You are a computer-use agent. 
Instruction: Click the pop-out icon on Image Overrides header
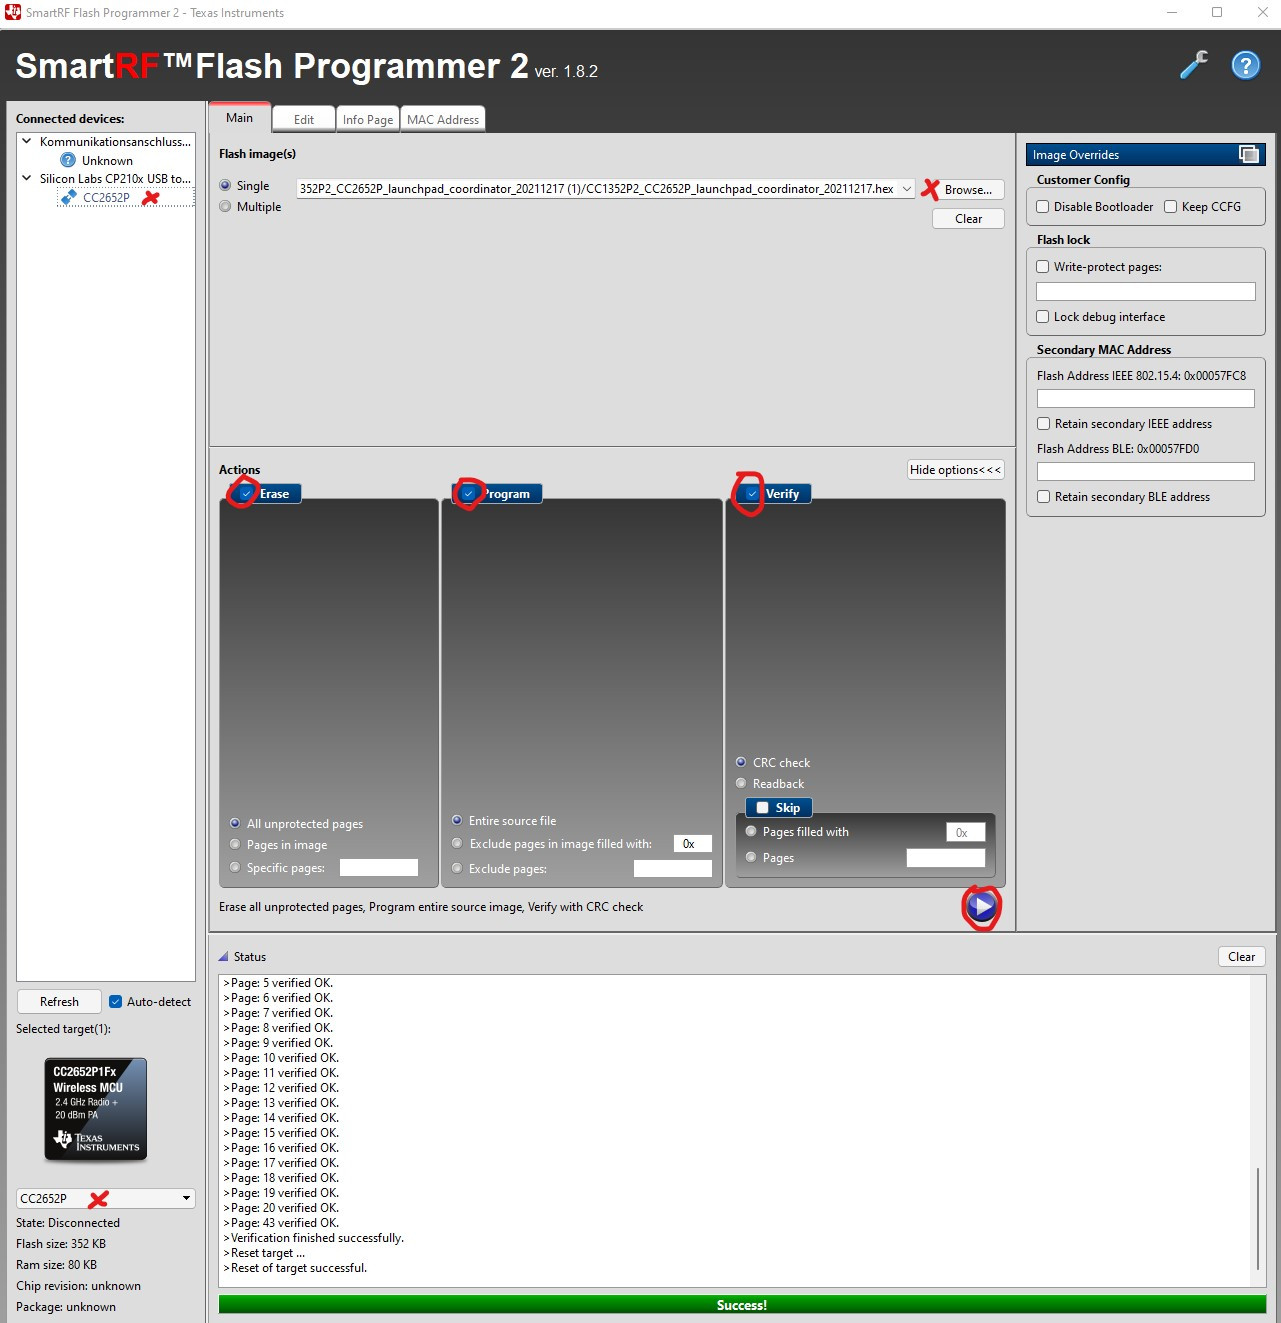coord(1248,154)
